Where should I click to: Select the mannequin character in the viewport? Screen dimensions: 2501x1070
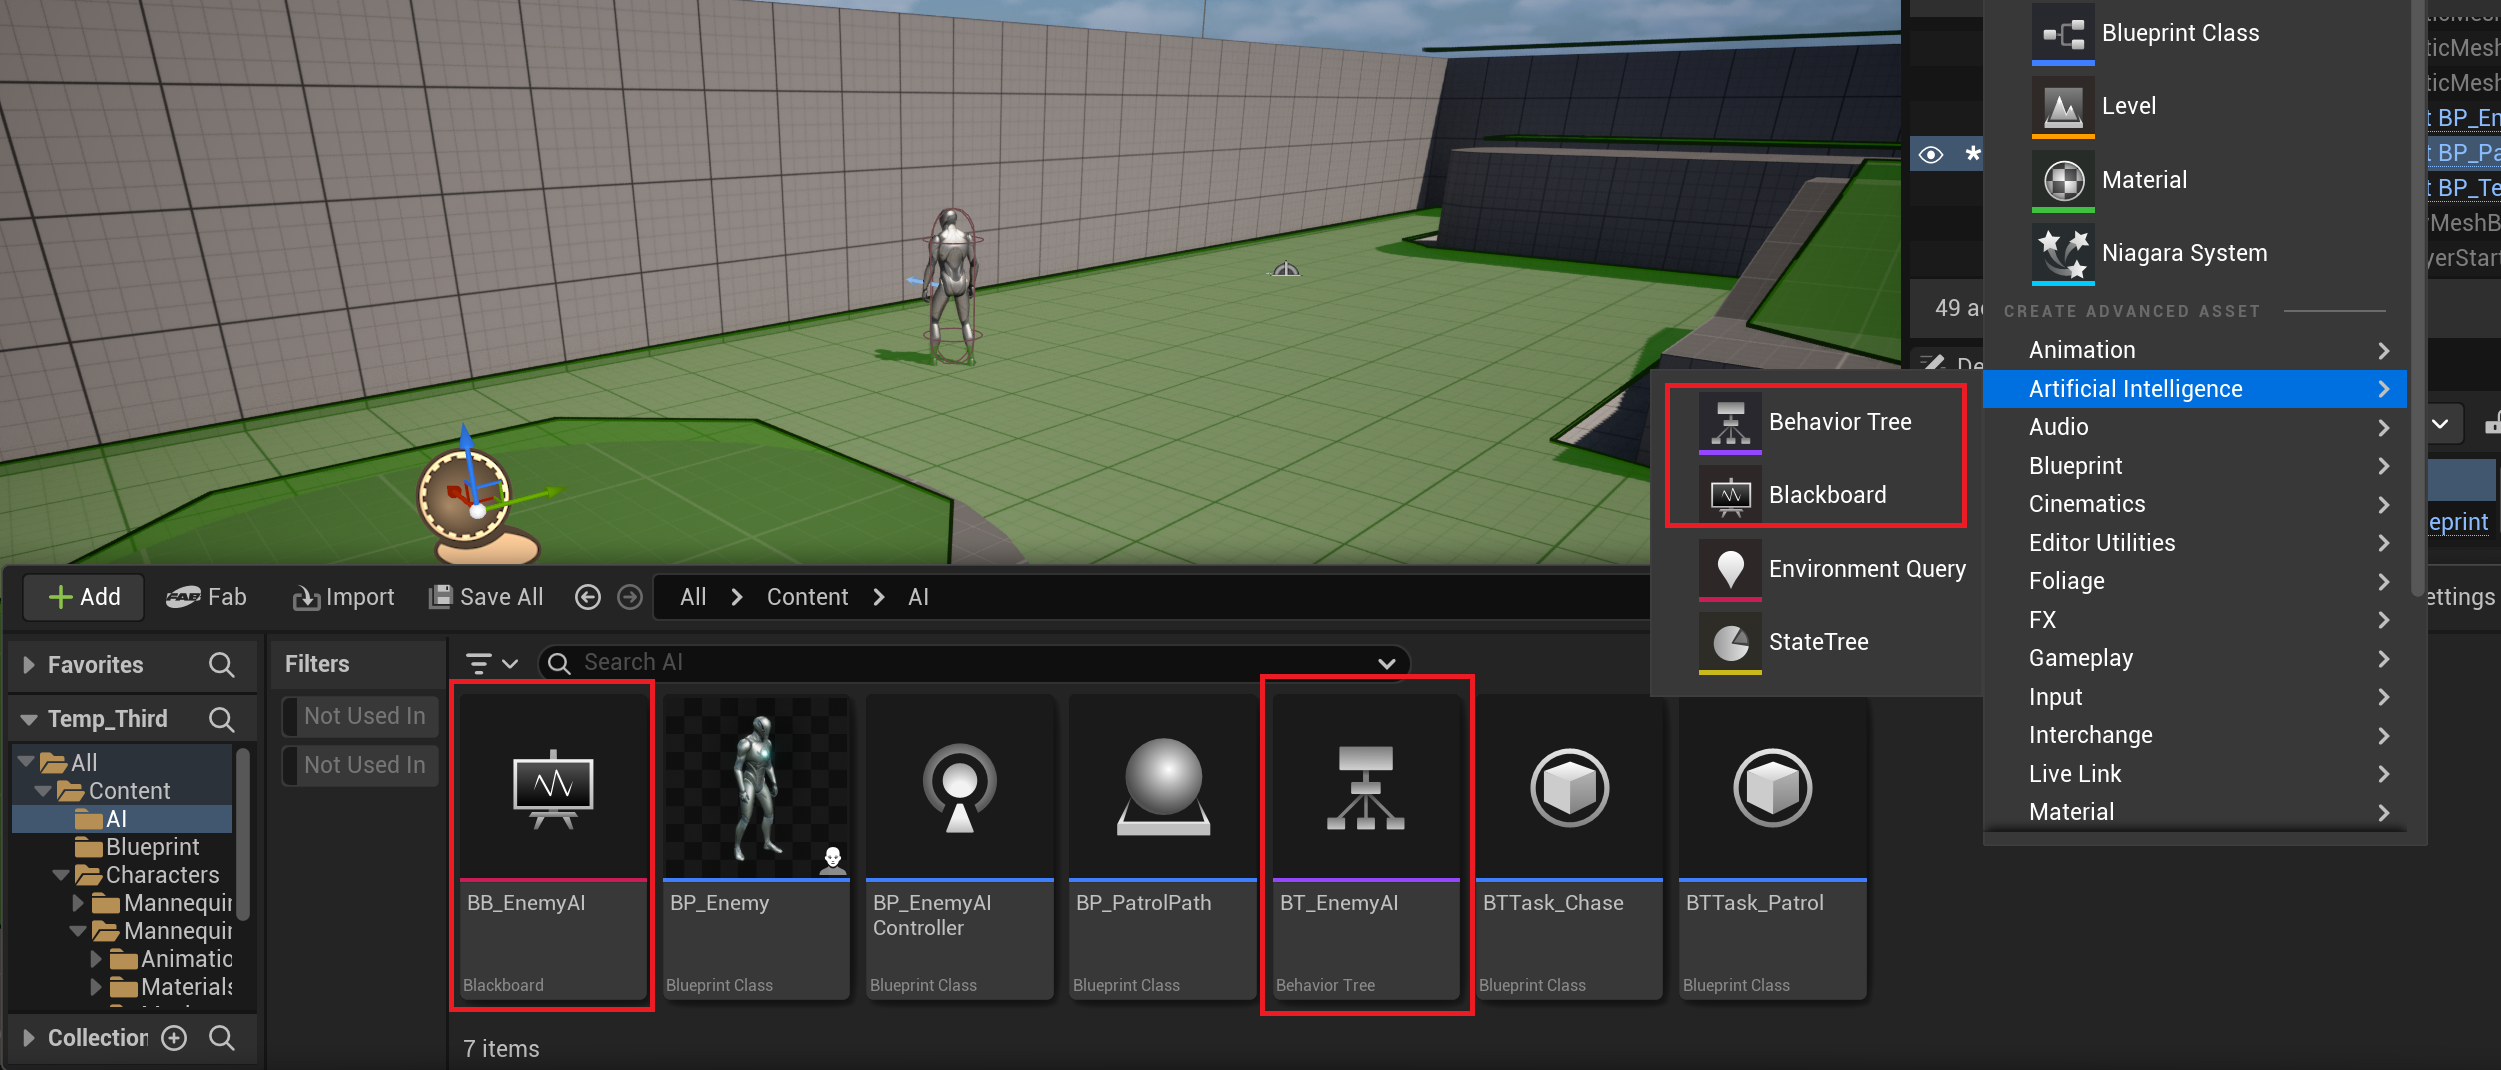951,286
